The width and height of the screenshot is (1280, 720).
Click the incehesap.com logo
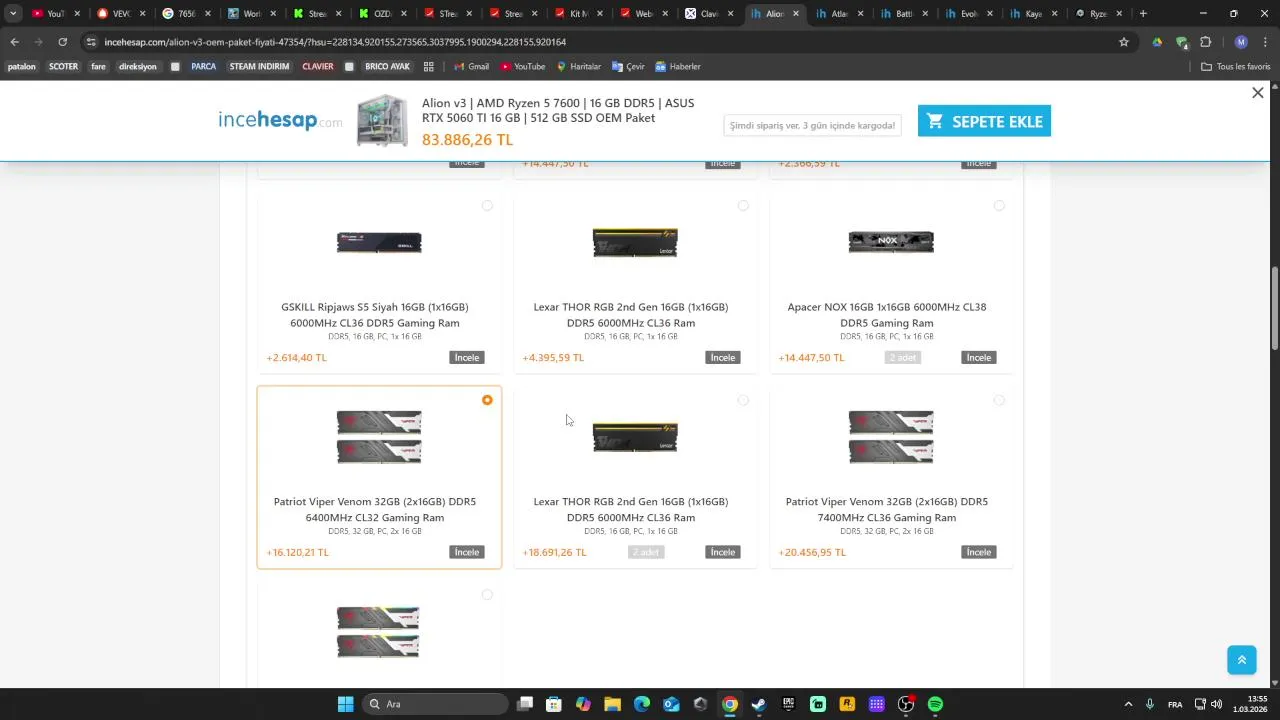280,120
